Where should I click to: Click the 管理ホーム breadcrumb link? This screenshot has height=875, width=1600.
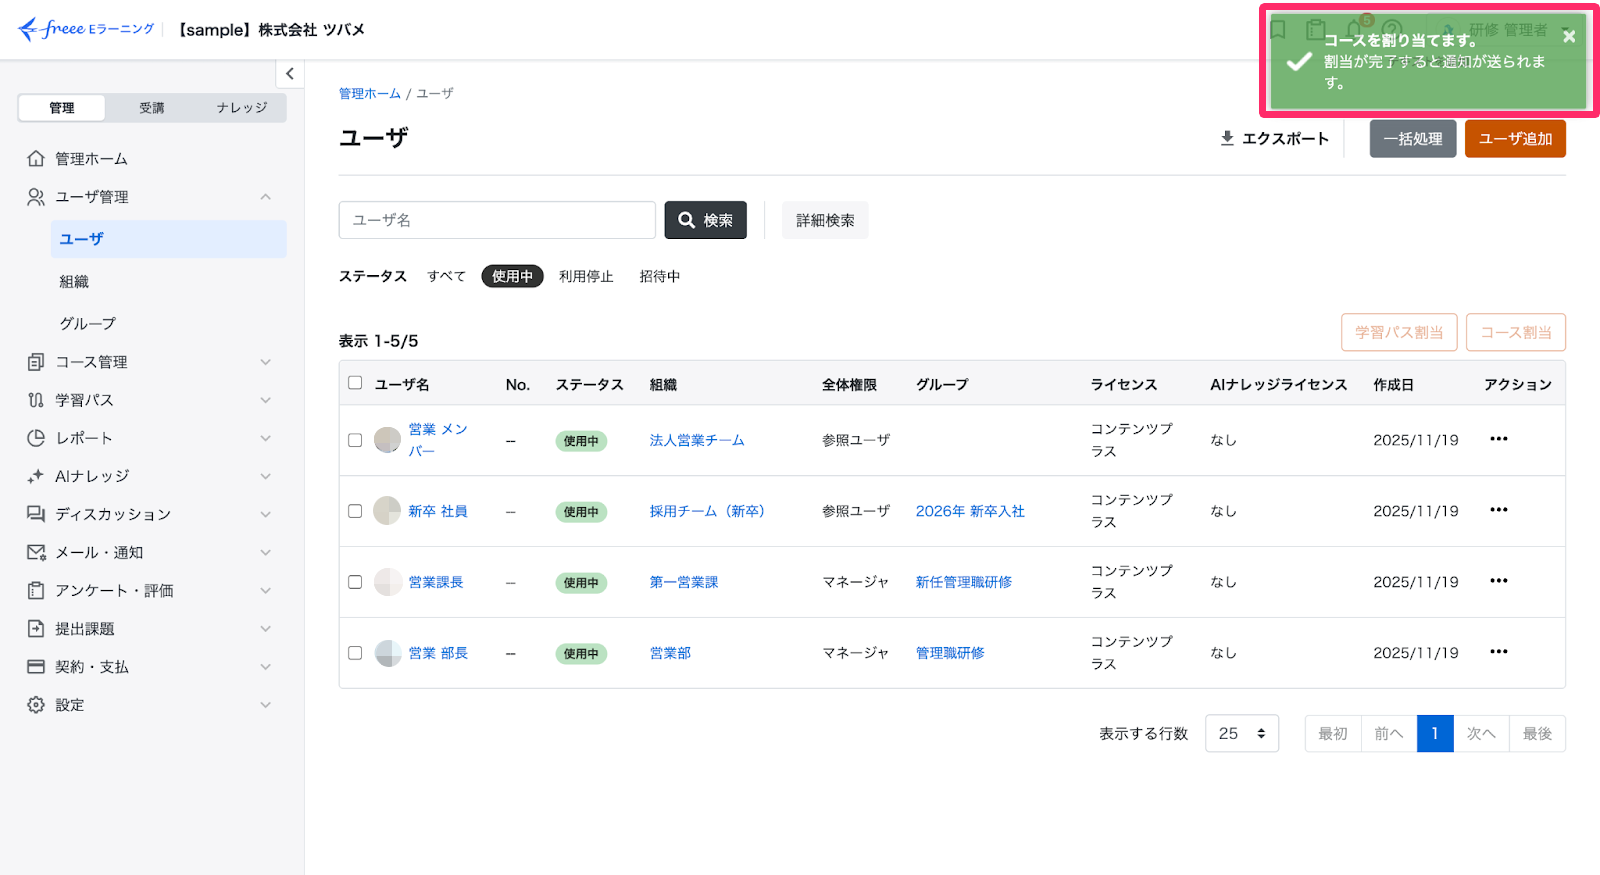tap(370, 94)
